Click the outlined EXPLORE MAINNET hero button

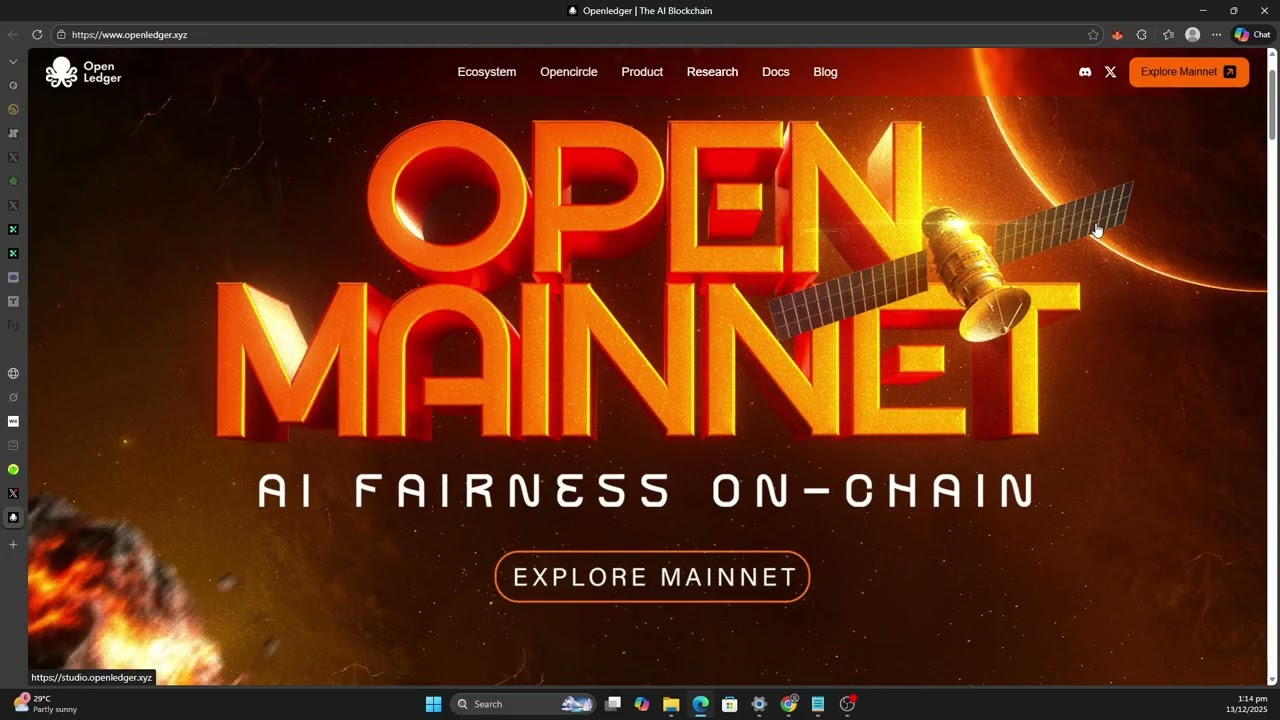pyautogui.click(x=652, y=577)
